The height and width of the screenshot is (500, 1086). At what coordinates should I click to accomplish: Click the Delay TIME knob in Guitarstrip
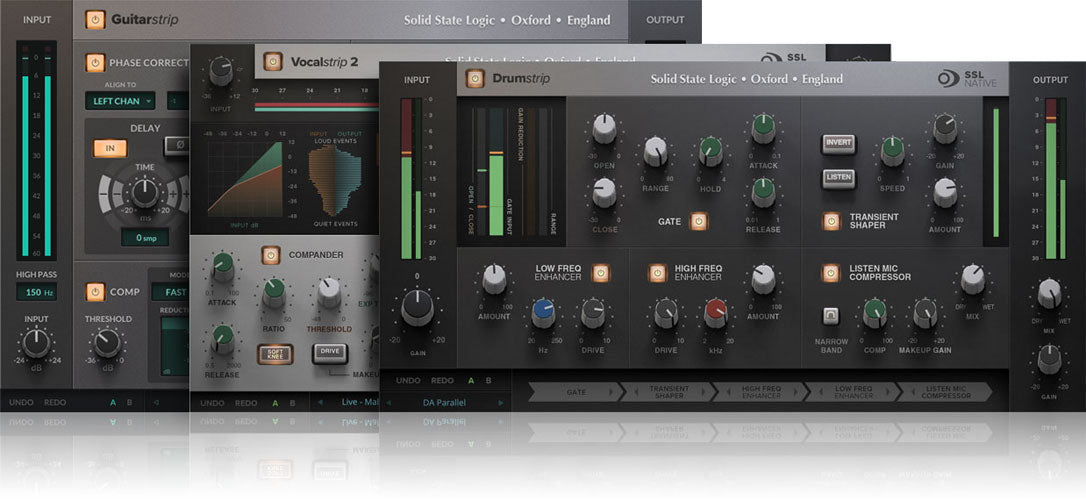coord(144,192)
